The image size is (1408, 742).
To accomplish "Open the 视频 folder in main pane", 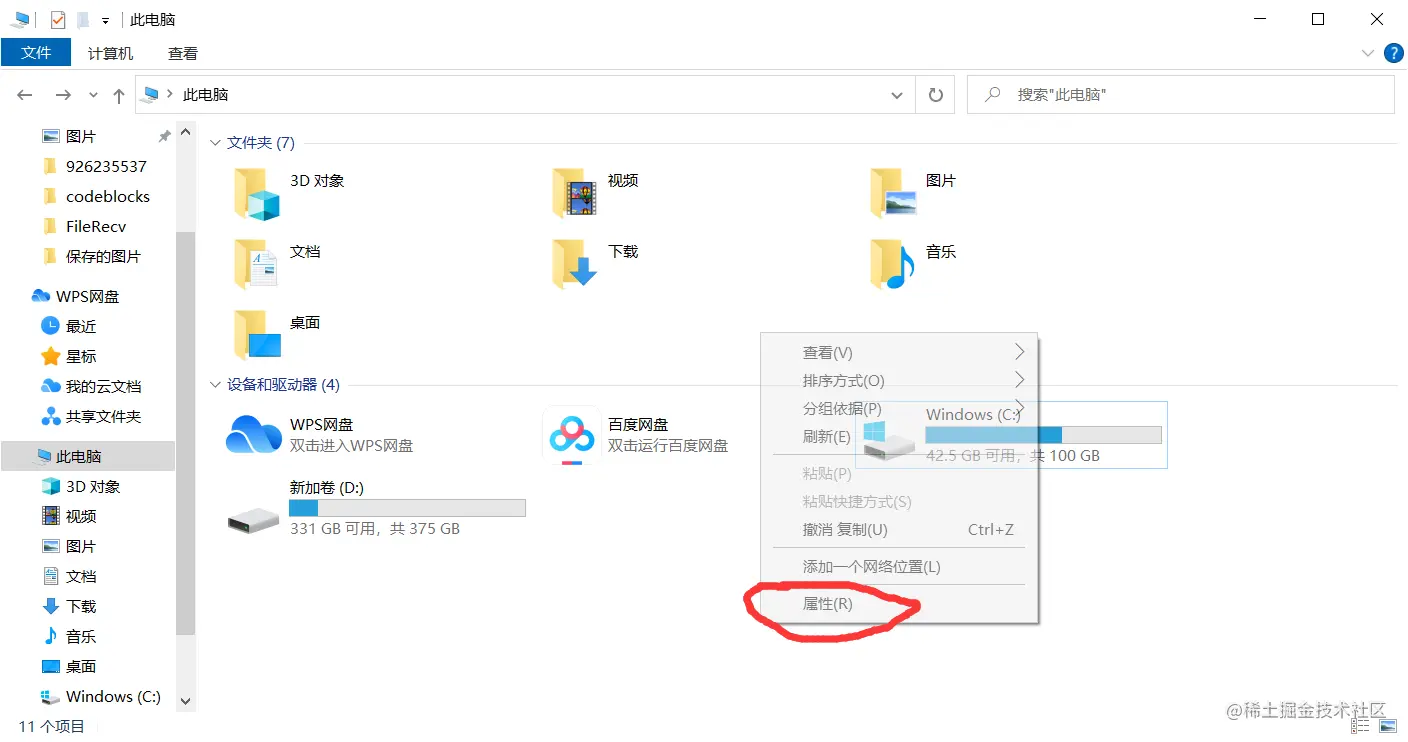I will (575, 193).
